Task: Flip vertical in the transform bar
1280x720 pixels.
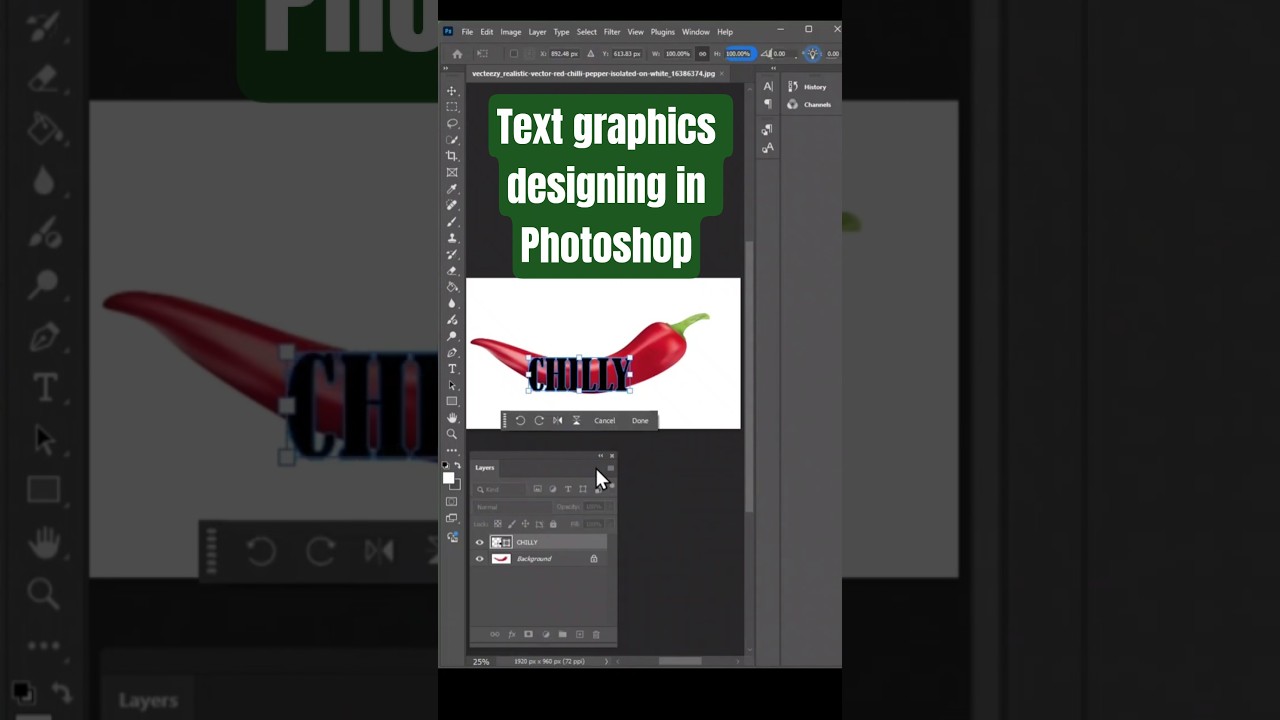Action: [576, 420]
